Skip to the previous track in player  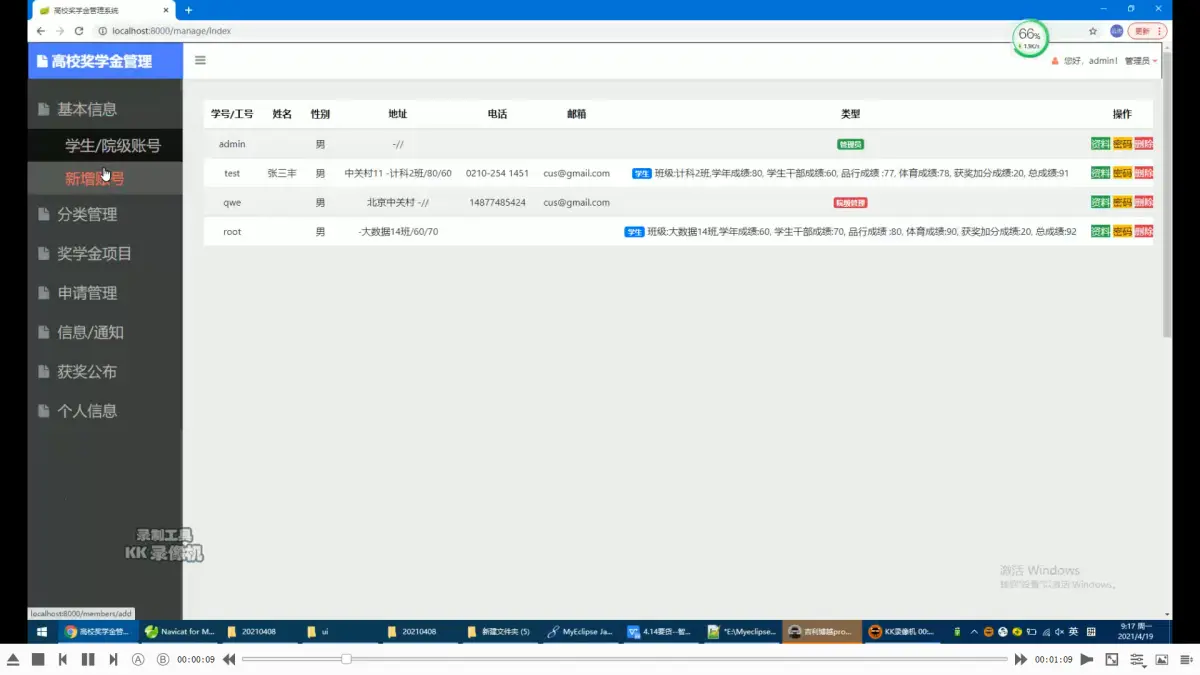coord(63,659)
